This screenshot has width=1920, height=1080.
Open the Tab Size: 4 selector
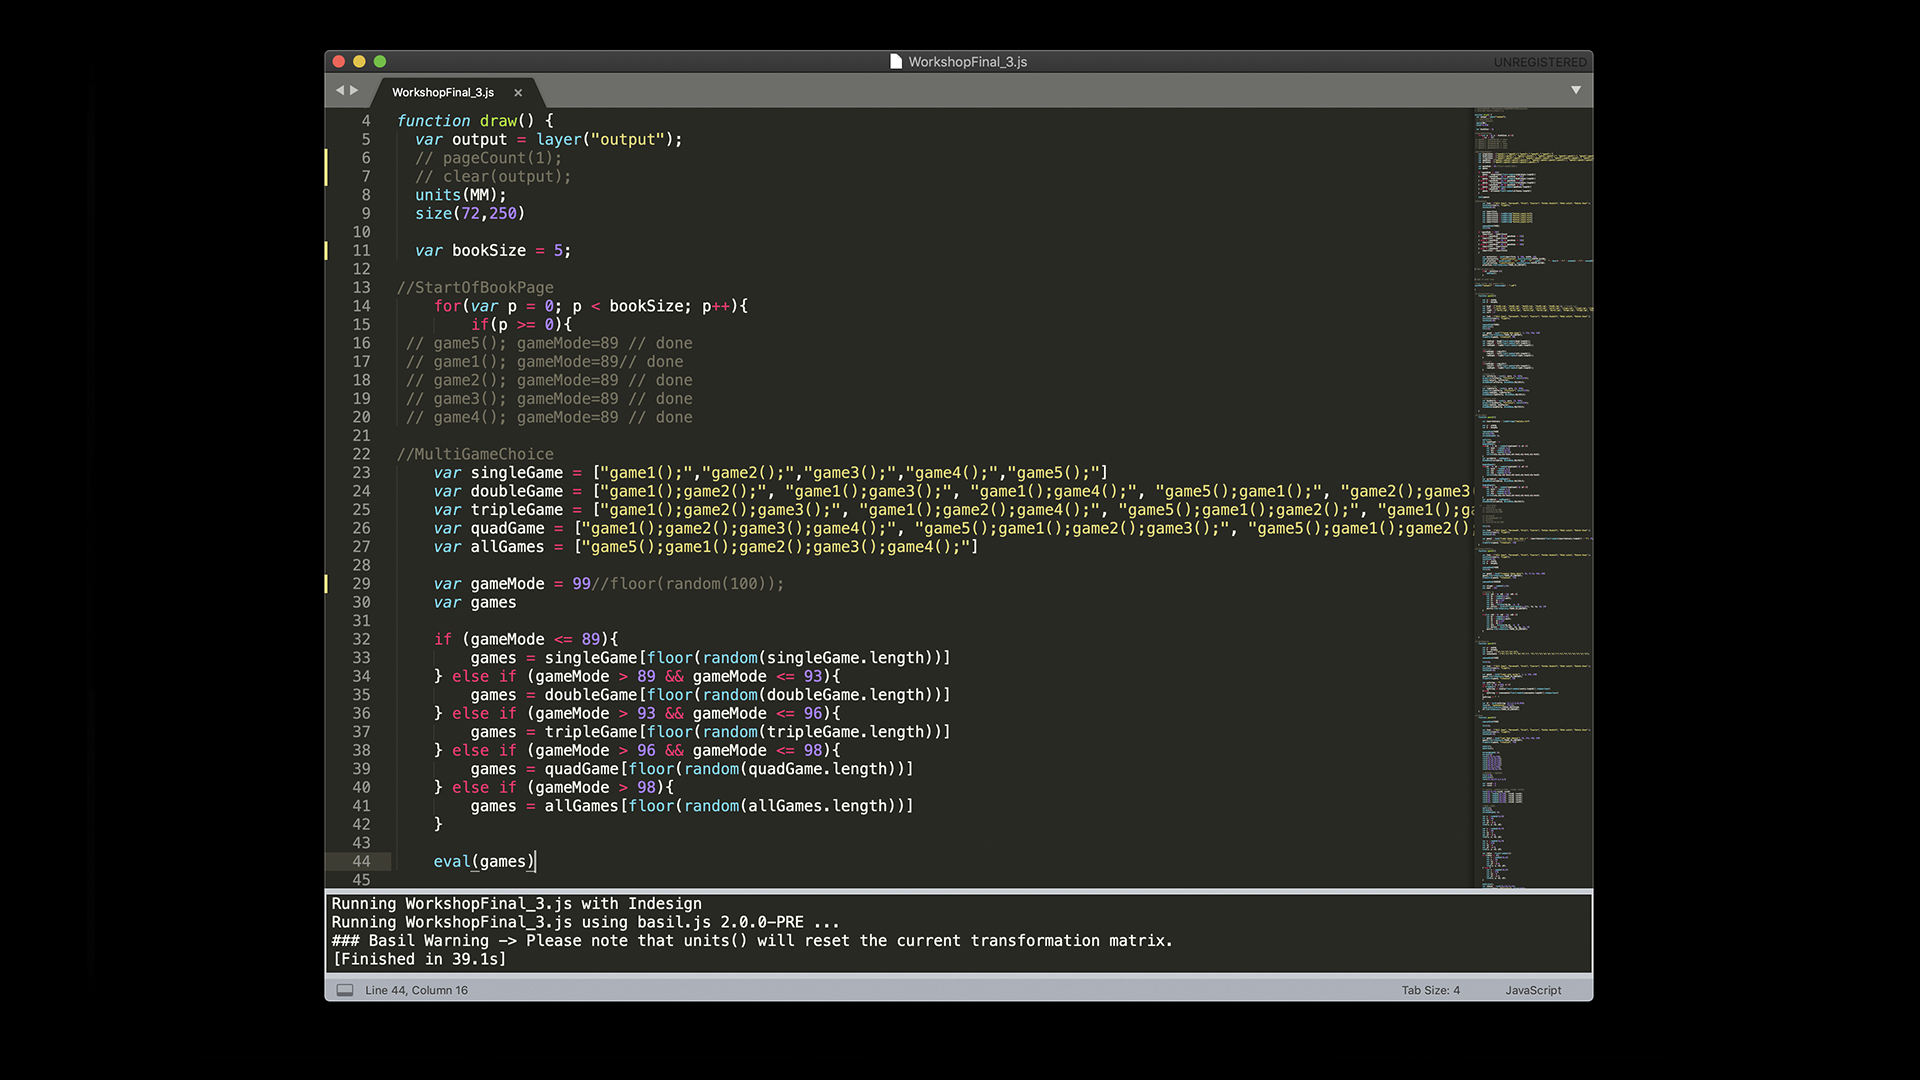click(x=1430, y=990)
